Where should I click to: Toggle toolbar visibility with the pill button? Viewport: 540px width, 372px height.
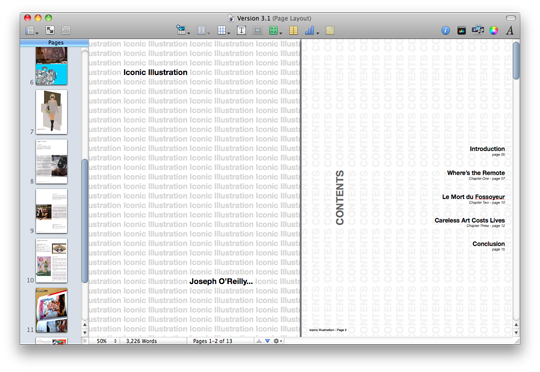click(511, 18)
